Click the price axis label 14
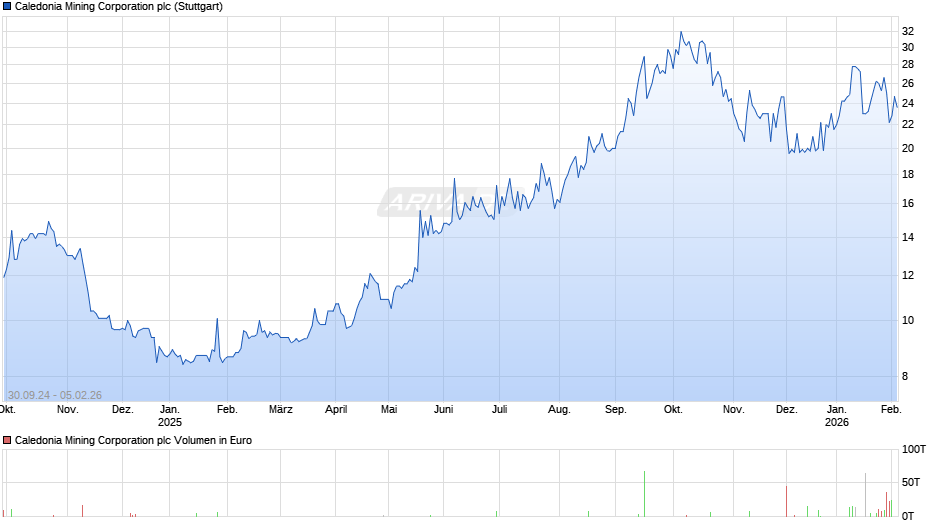Viewport: 940px width, 526px height. 908,237
